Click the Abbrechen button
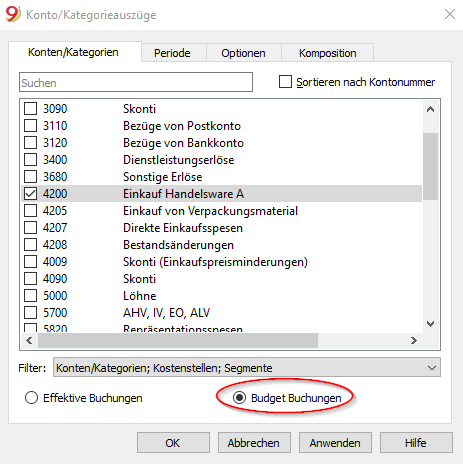The height and width of the screenshot is (464, 463). pos(254,443)
